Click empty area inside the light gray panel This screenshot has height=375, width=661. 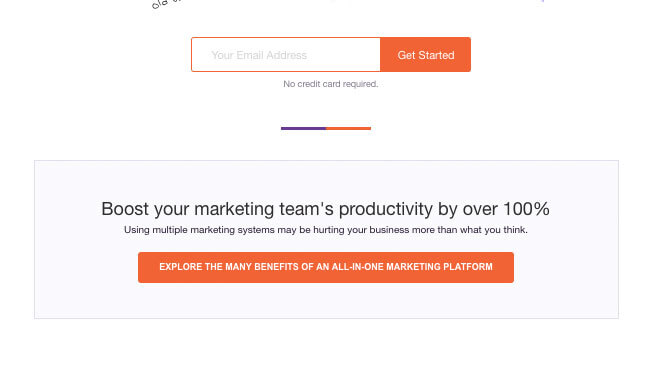(326, 179)
